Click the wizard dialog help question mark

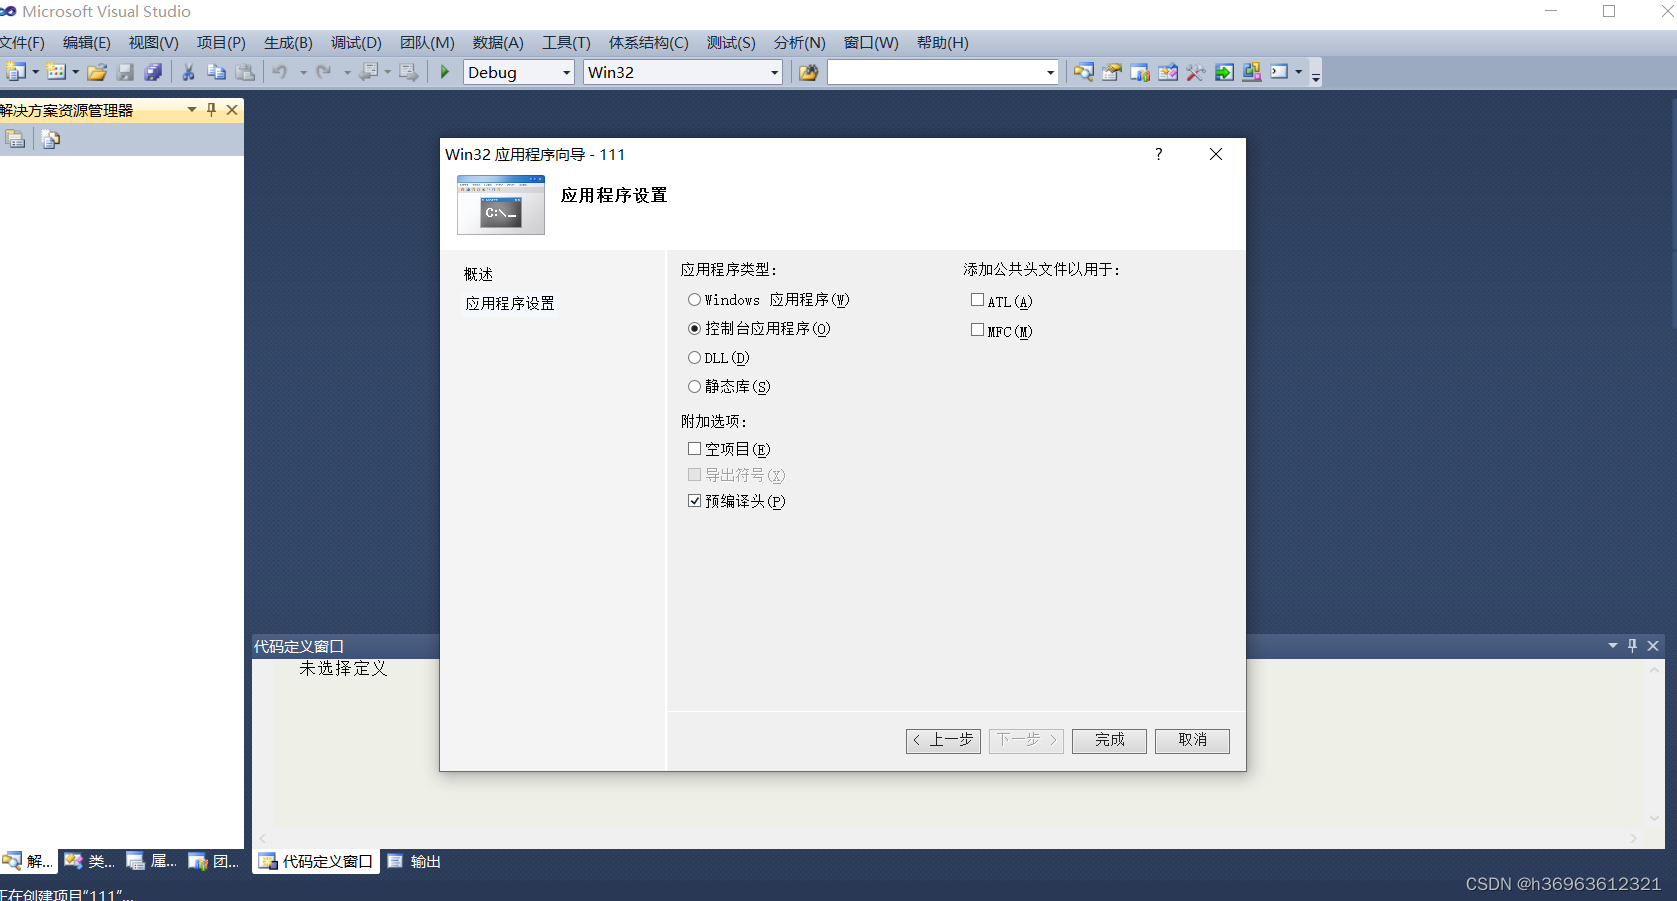1158,154
